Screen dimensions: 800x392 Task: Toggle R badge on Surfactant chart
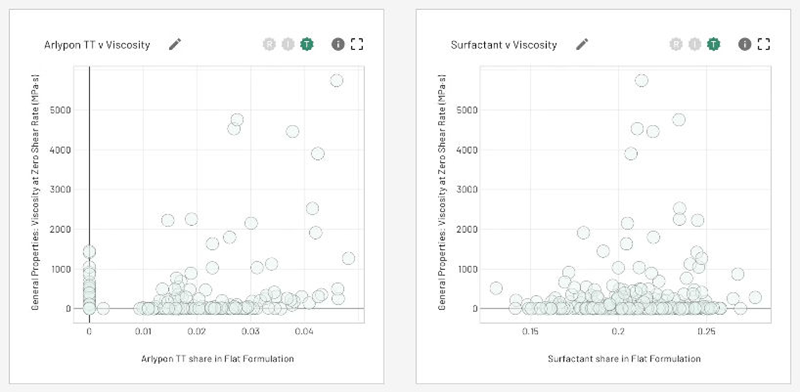coord(676,44)
